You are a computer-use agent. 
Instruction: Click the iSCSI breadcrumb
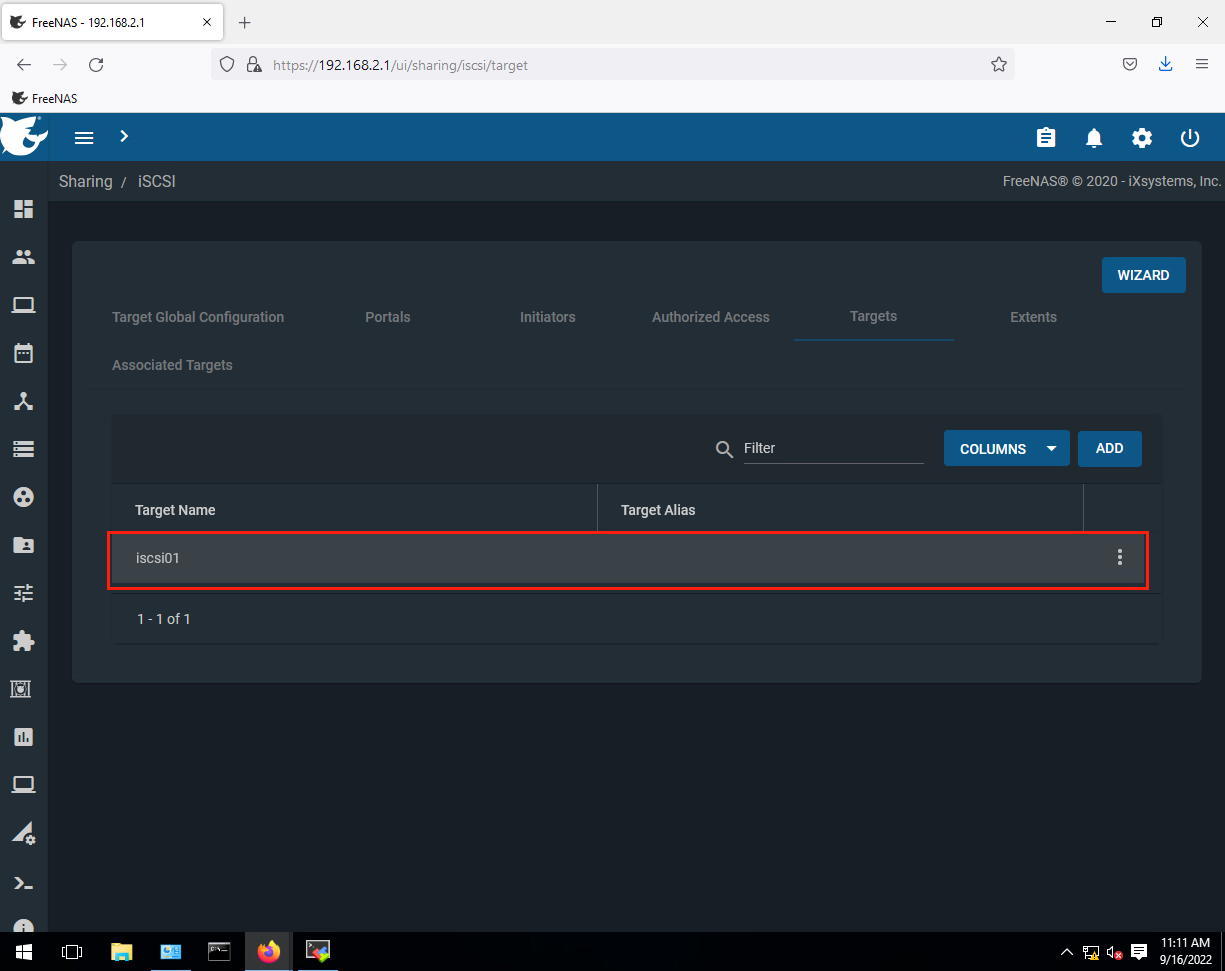pyautogui.click(x=157, y=181)
